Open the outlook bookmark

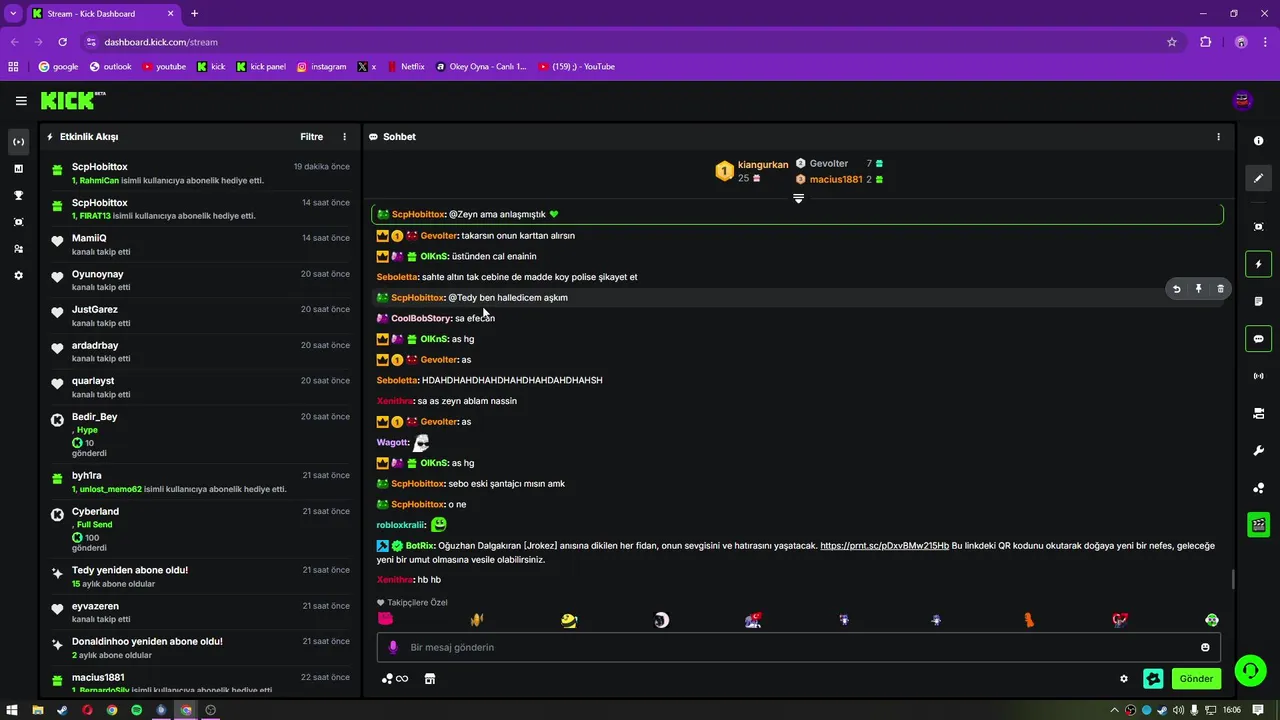(110, 67)
